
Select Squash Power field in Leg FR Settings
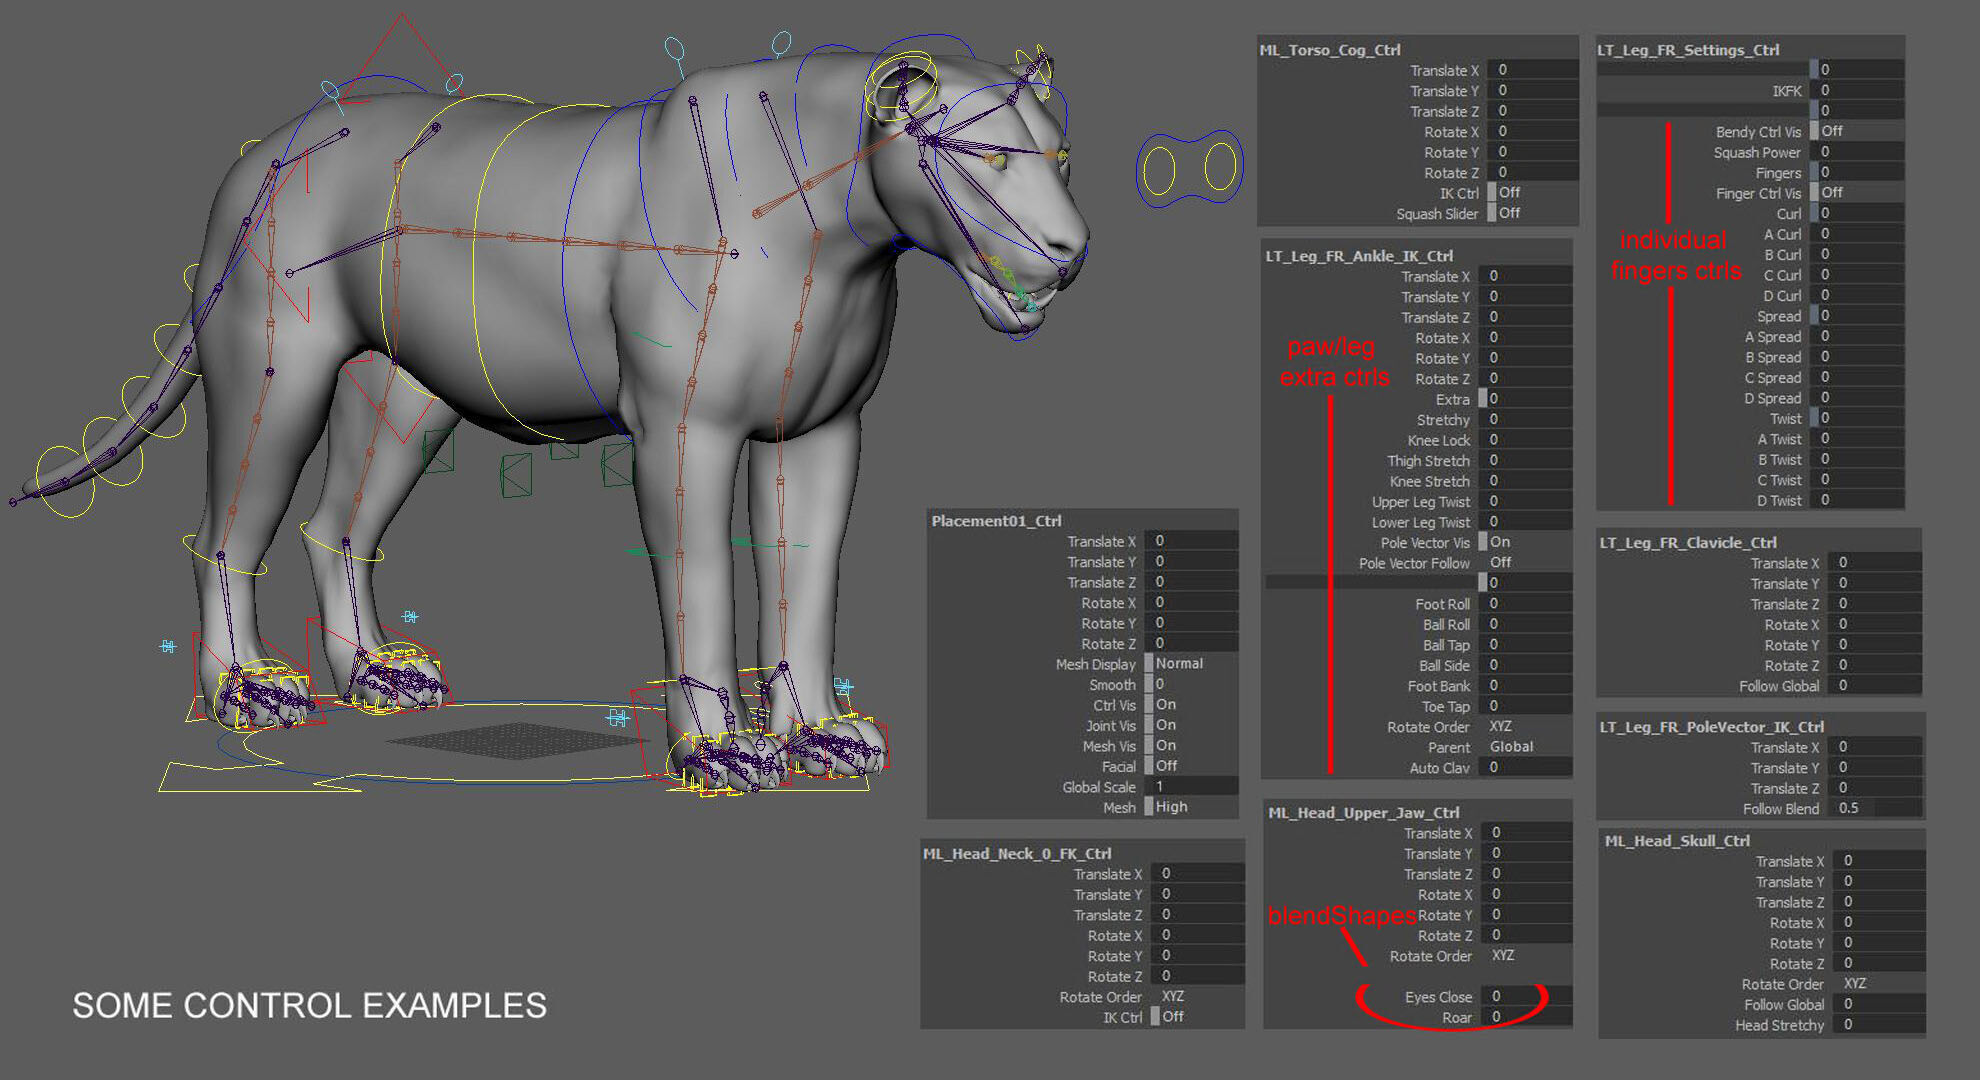[1857, 152]
